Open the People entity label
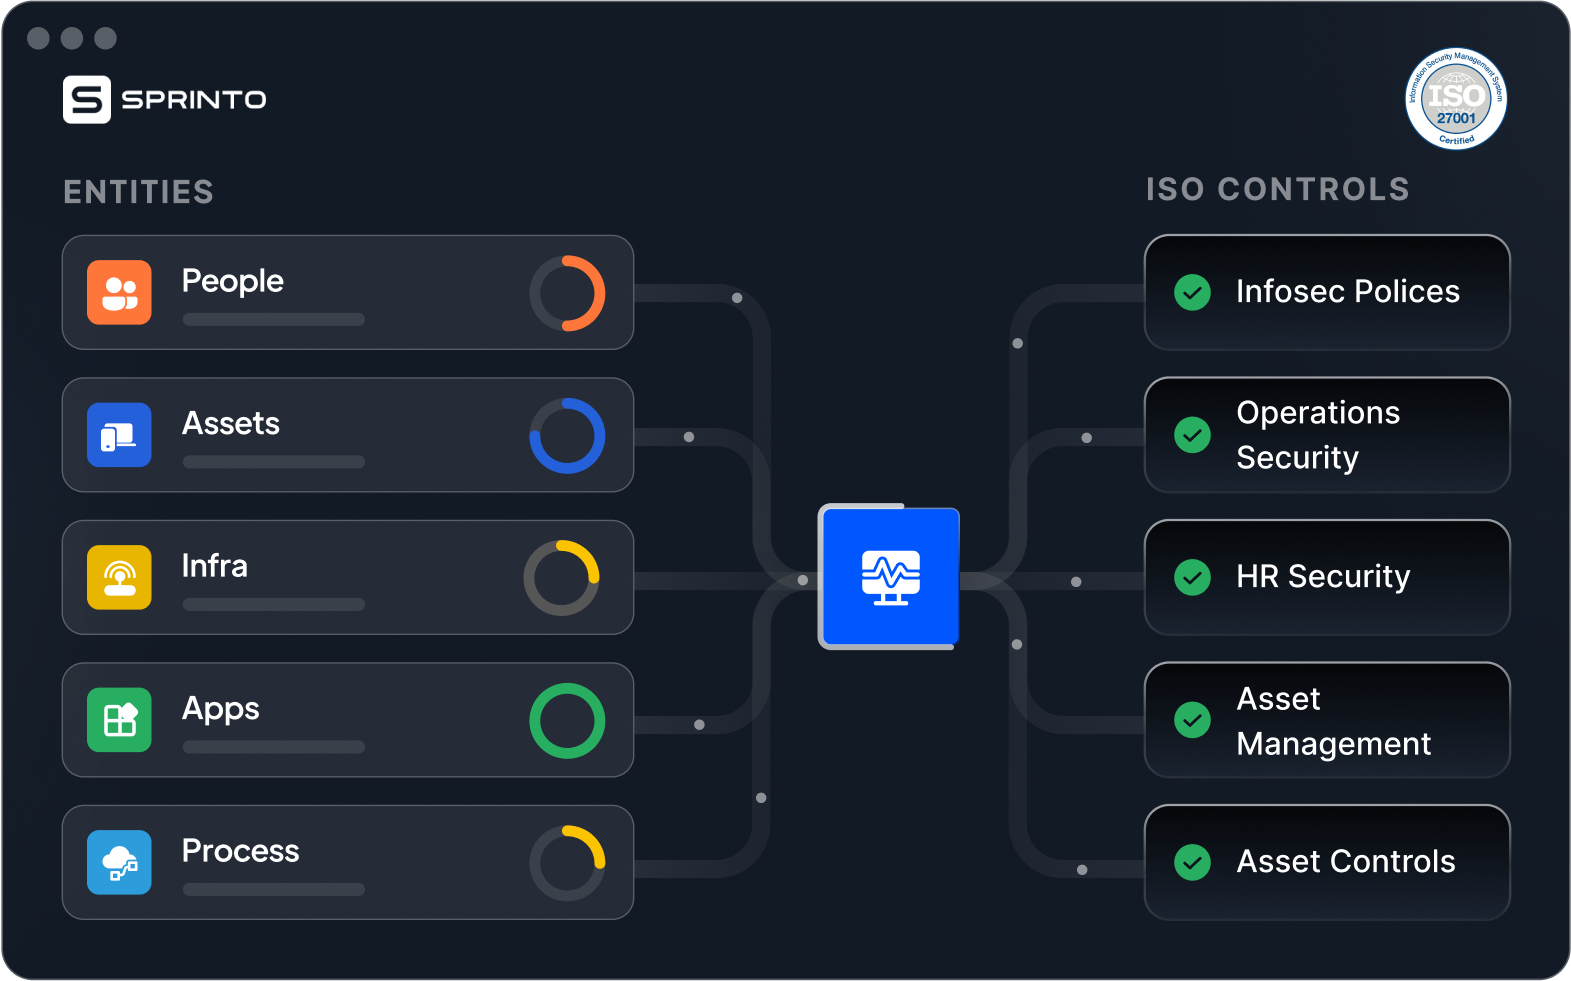 coord(233,281)
